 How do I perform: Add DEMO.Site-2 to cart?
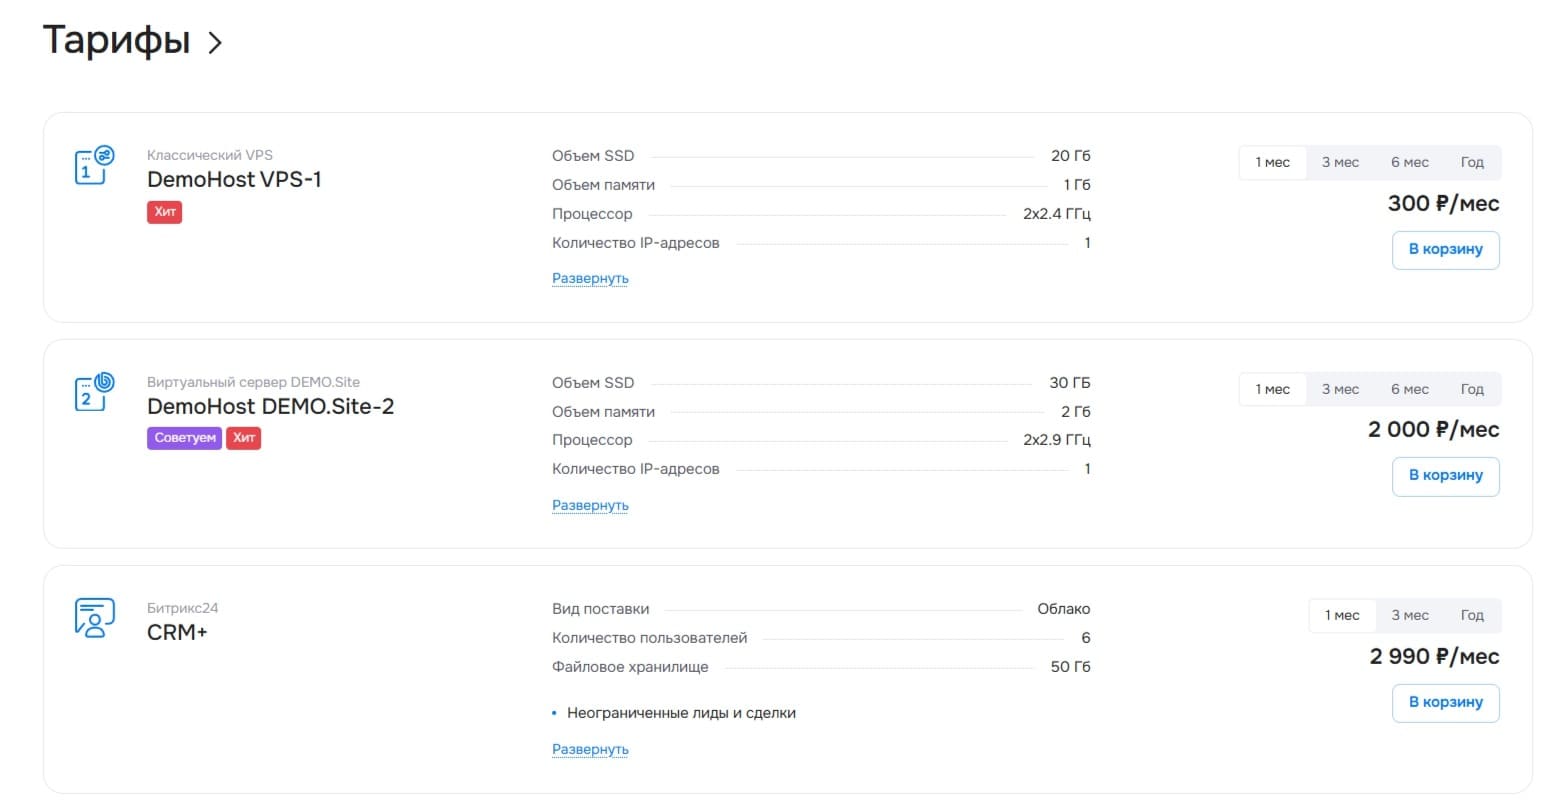click(1445, 476)
